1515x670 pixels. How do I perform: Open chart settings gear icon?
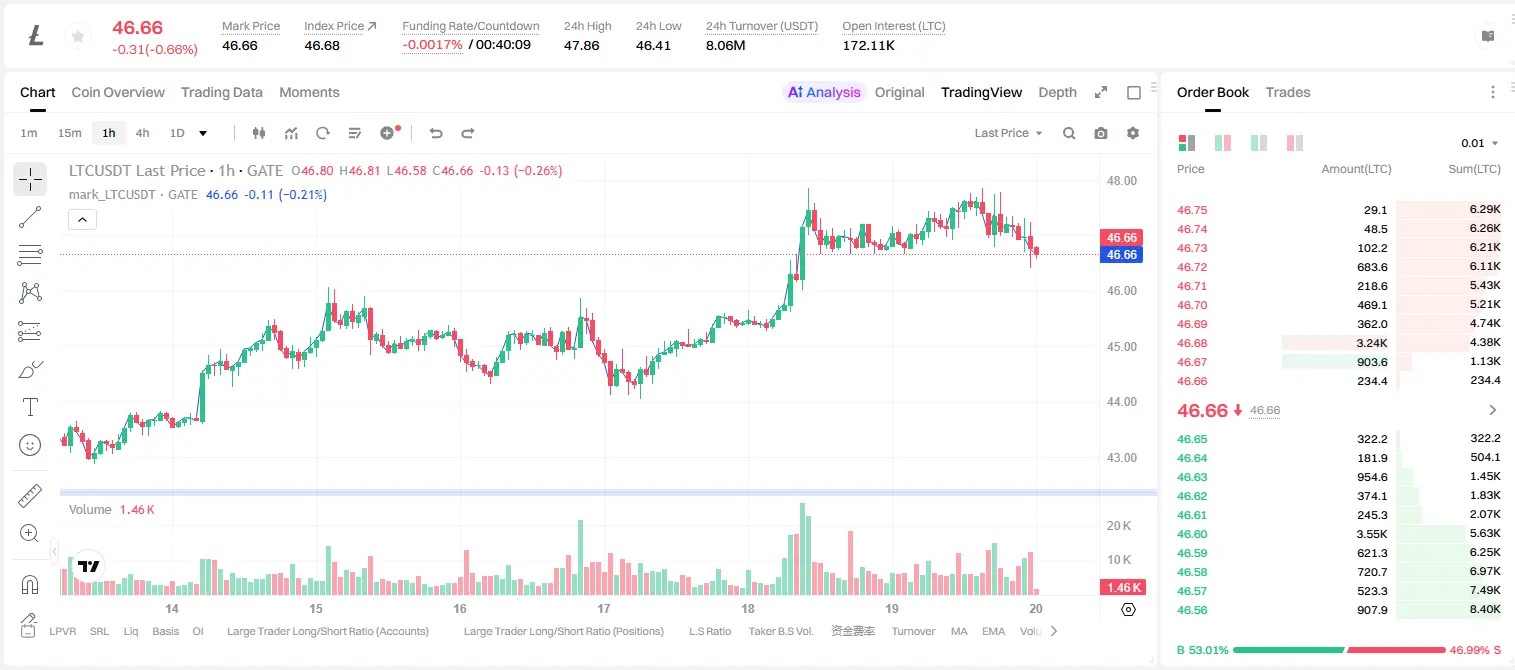click(1133, 133)
